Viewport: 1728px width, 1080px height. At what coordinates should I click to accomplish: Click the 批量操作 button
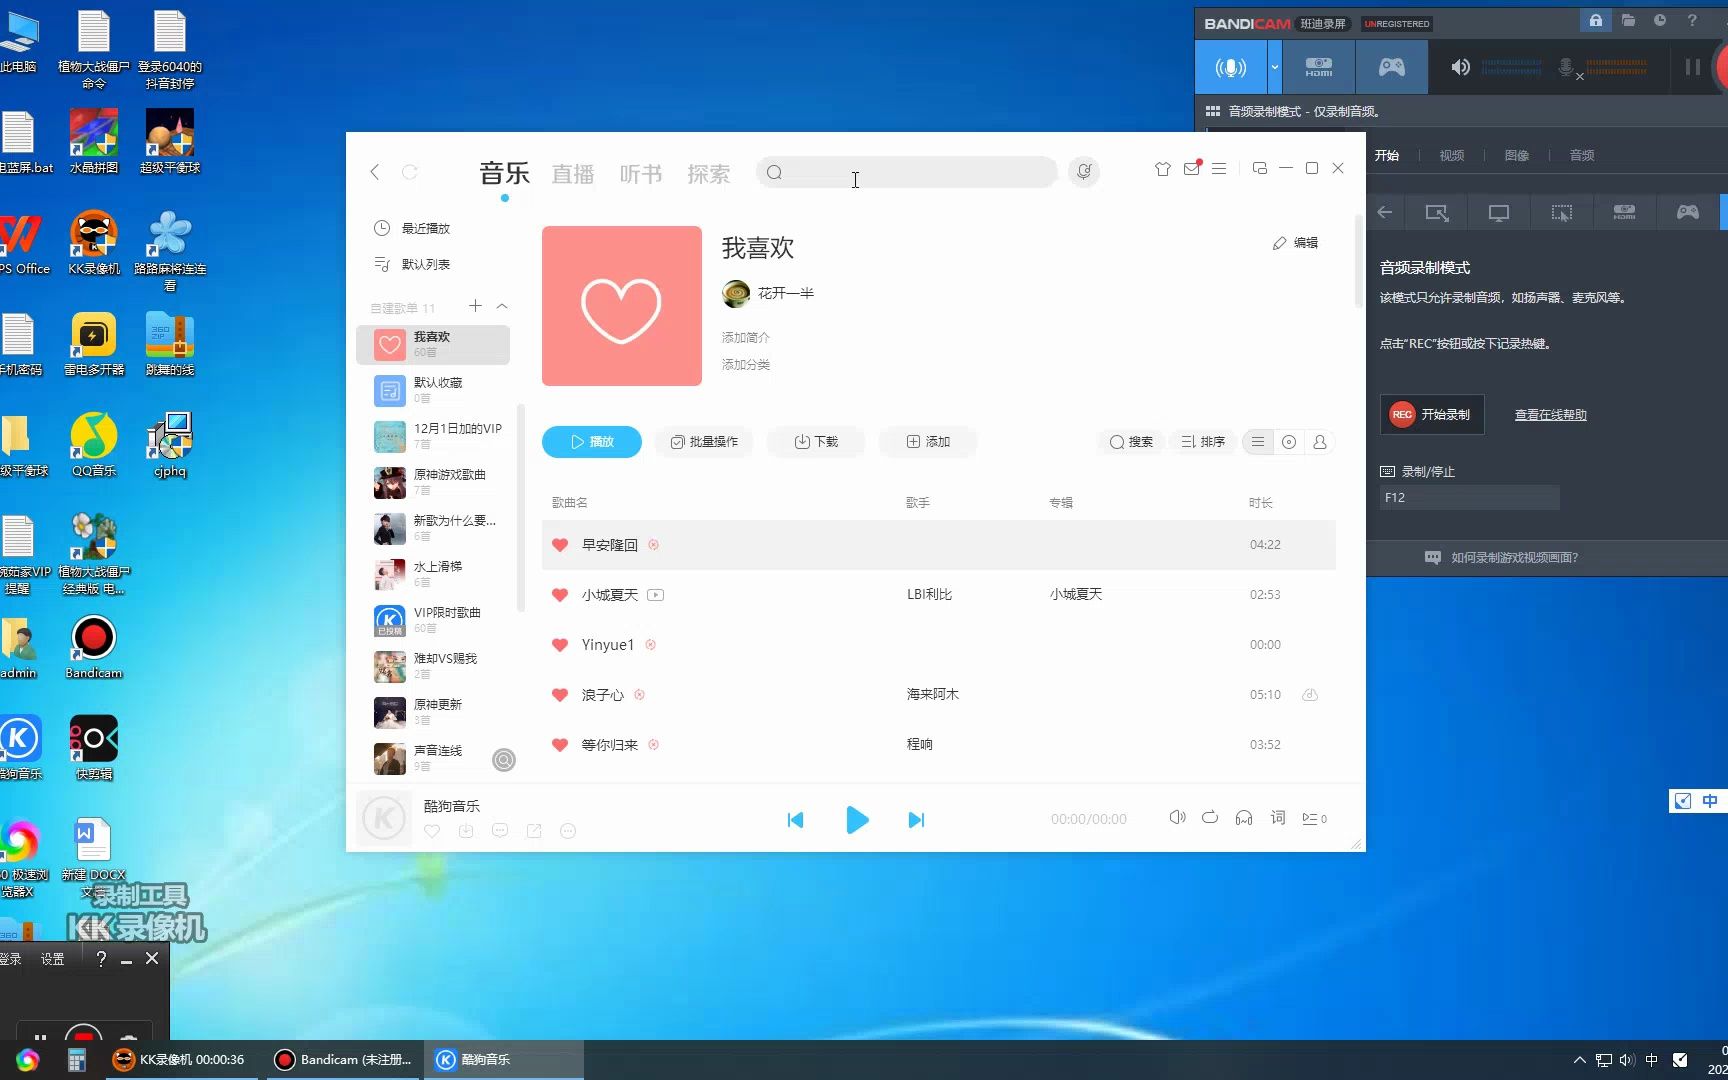coord(704,442)
